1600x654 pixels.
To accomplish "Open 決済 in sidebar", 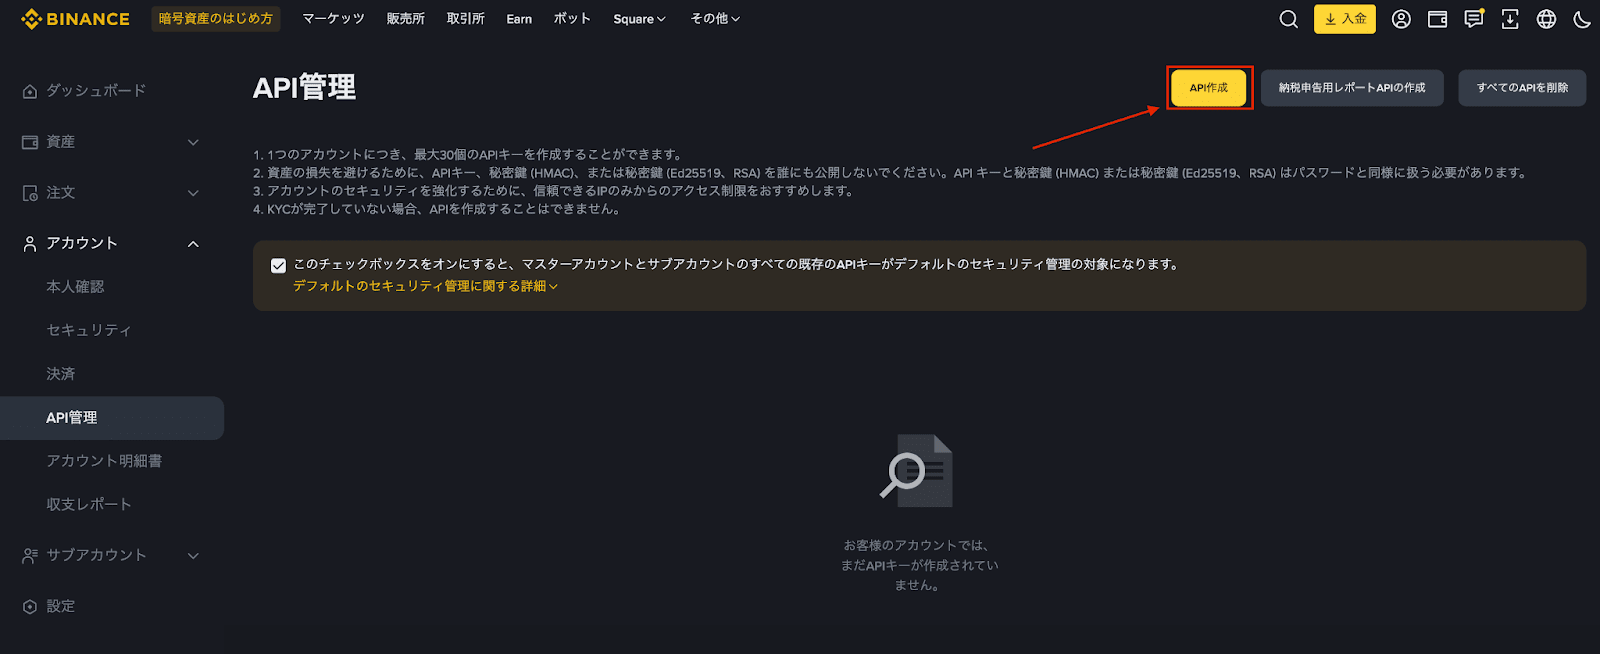I will point(60,374).
